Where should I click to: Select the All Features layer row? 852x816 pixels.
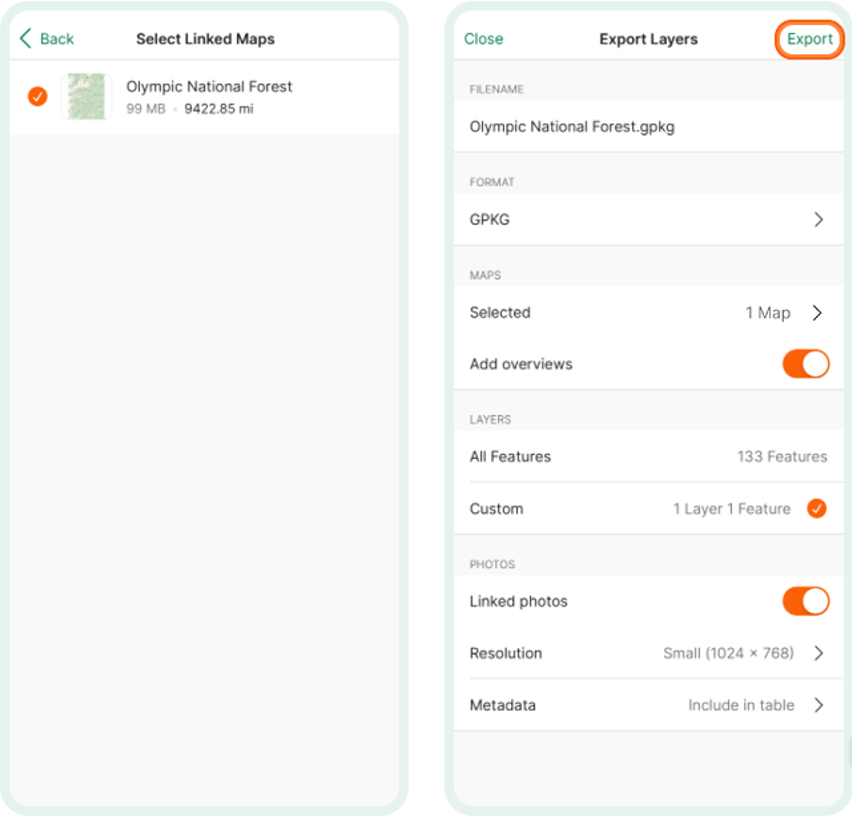coord(648,456)
